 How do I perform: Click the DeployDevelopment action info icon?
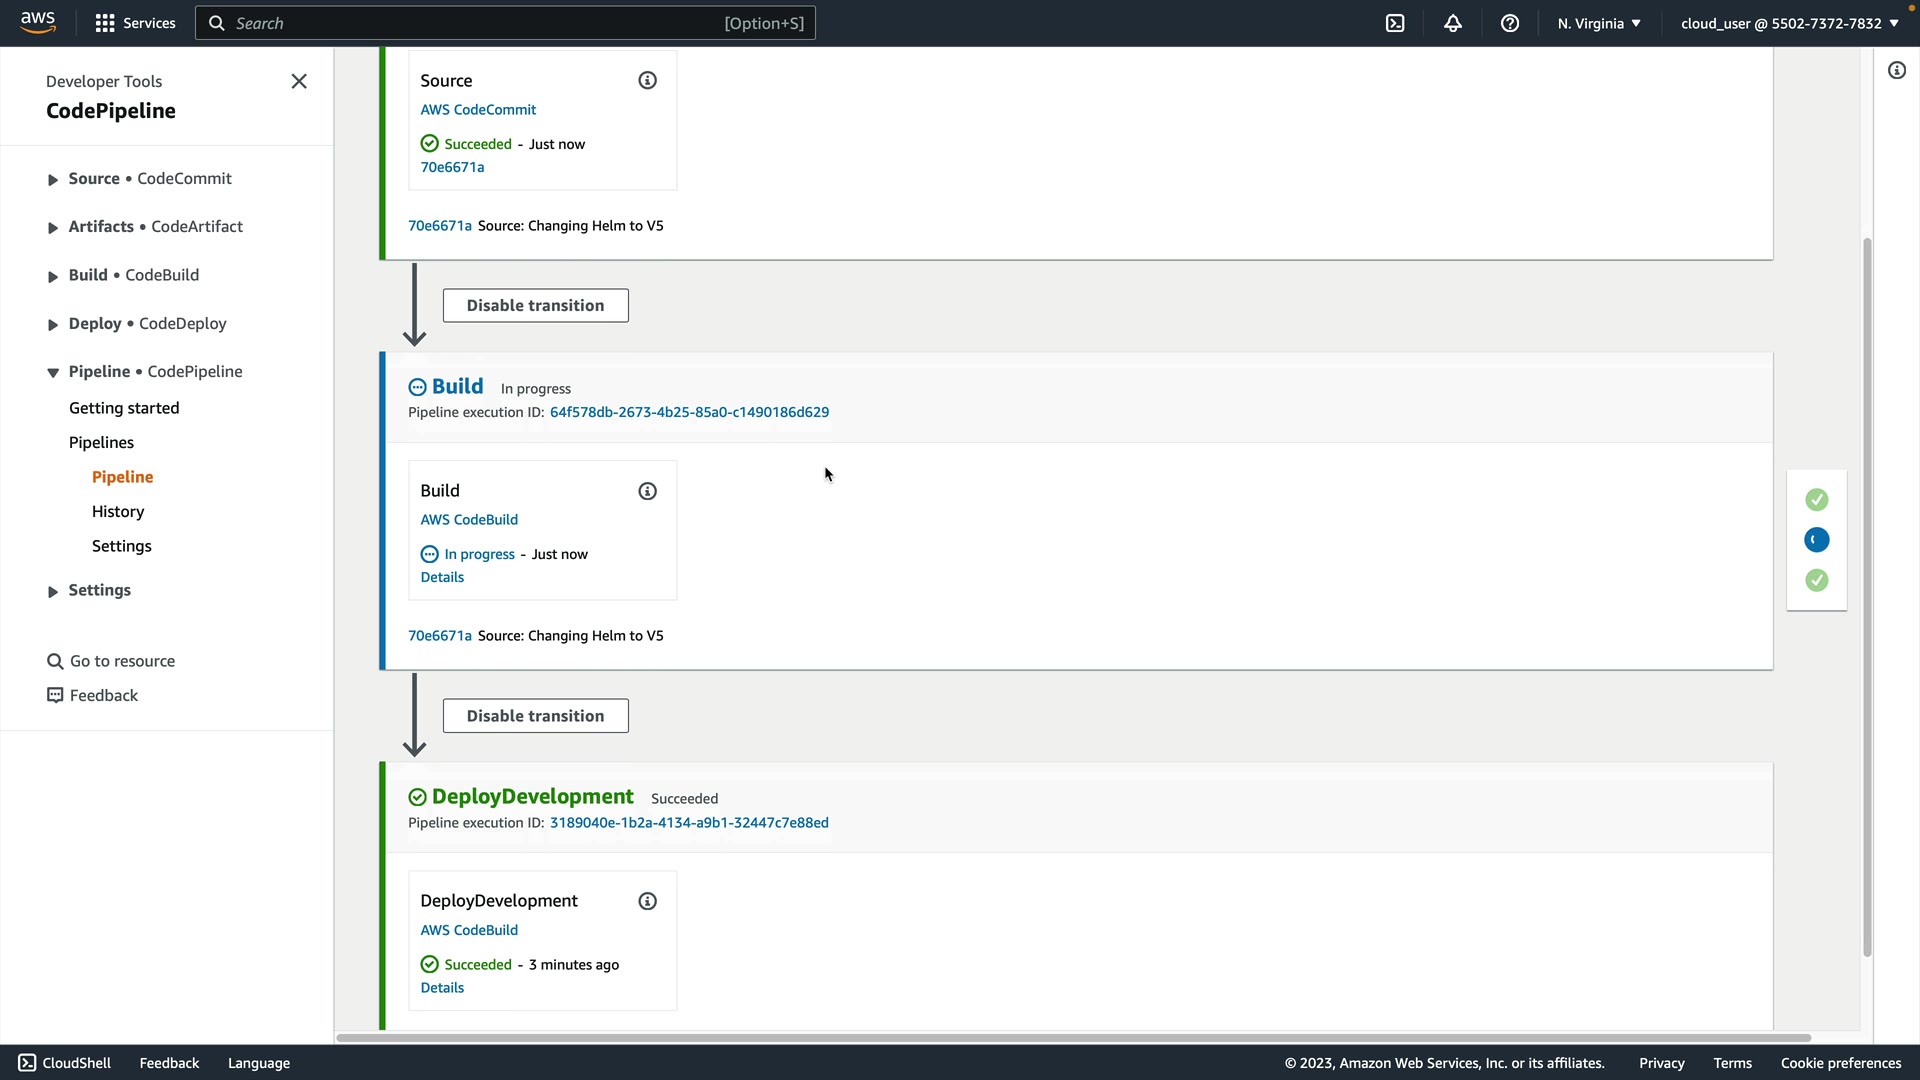pyautogui.click(x=648, y=901)
